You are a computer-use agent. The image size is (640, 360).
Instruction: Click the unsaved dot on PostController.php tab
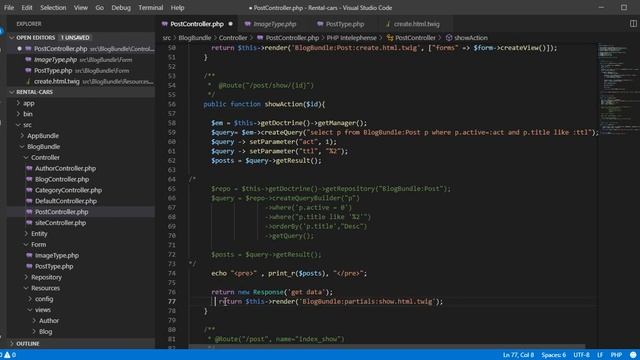(231, 24)
